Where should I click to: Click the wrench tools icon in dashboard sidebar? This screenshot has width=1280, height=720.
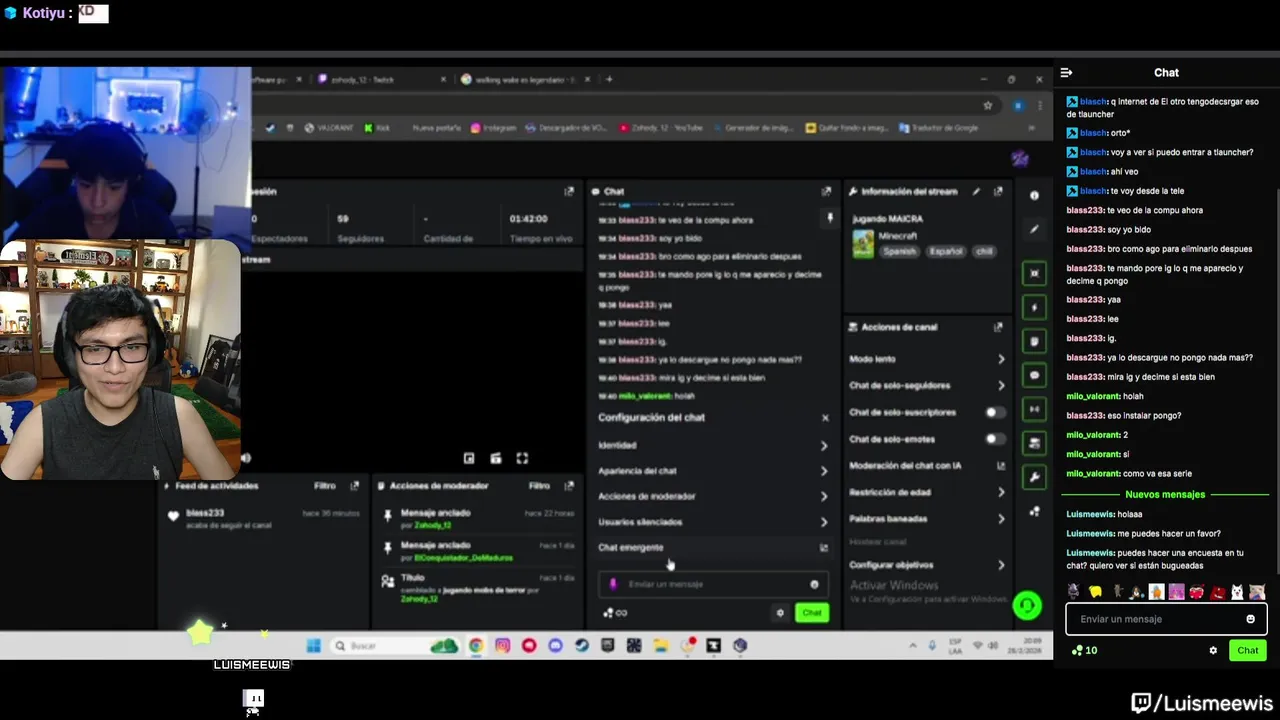1034,477
